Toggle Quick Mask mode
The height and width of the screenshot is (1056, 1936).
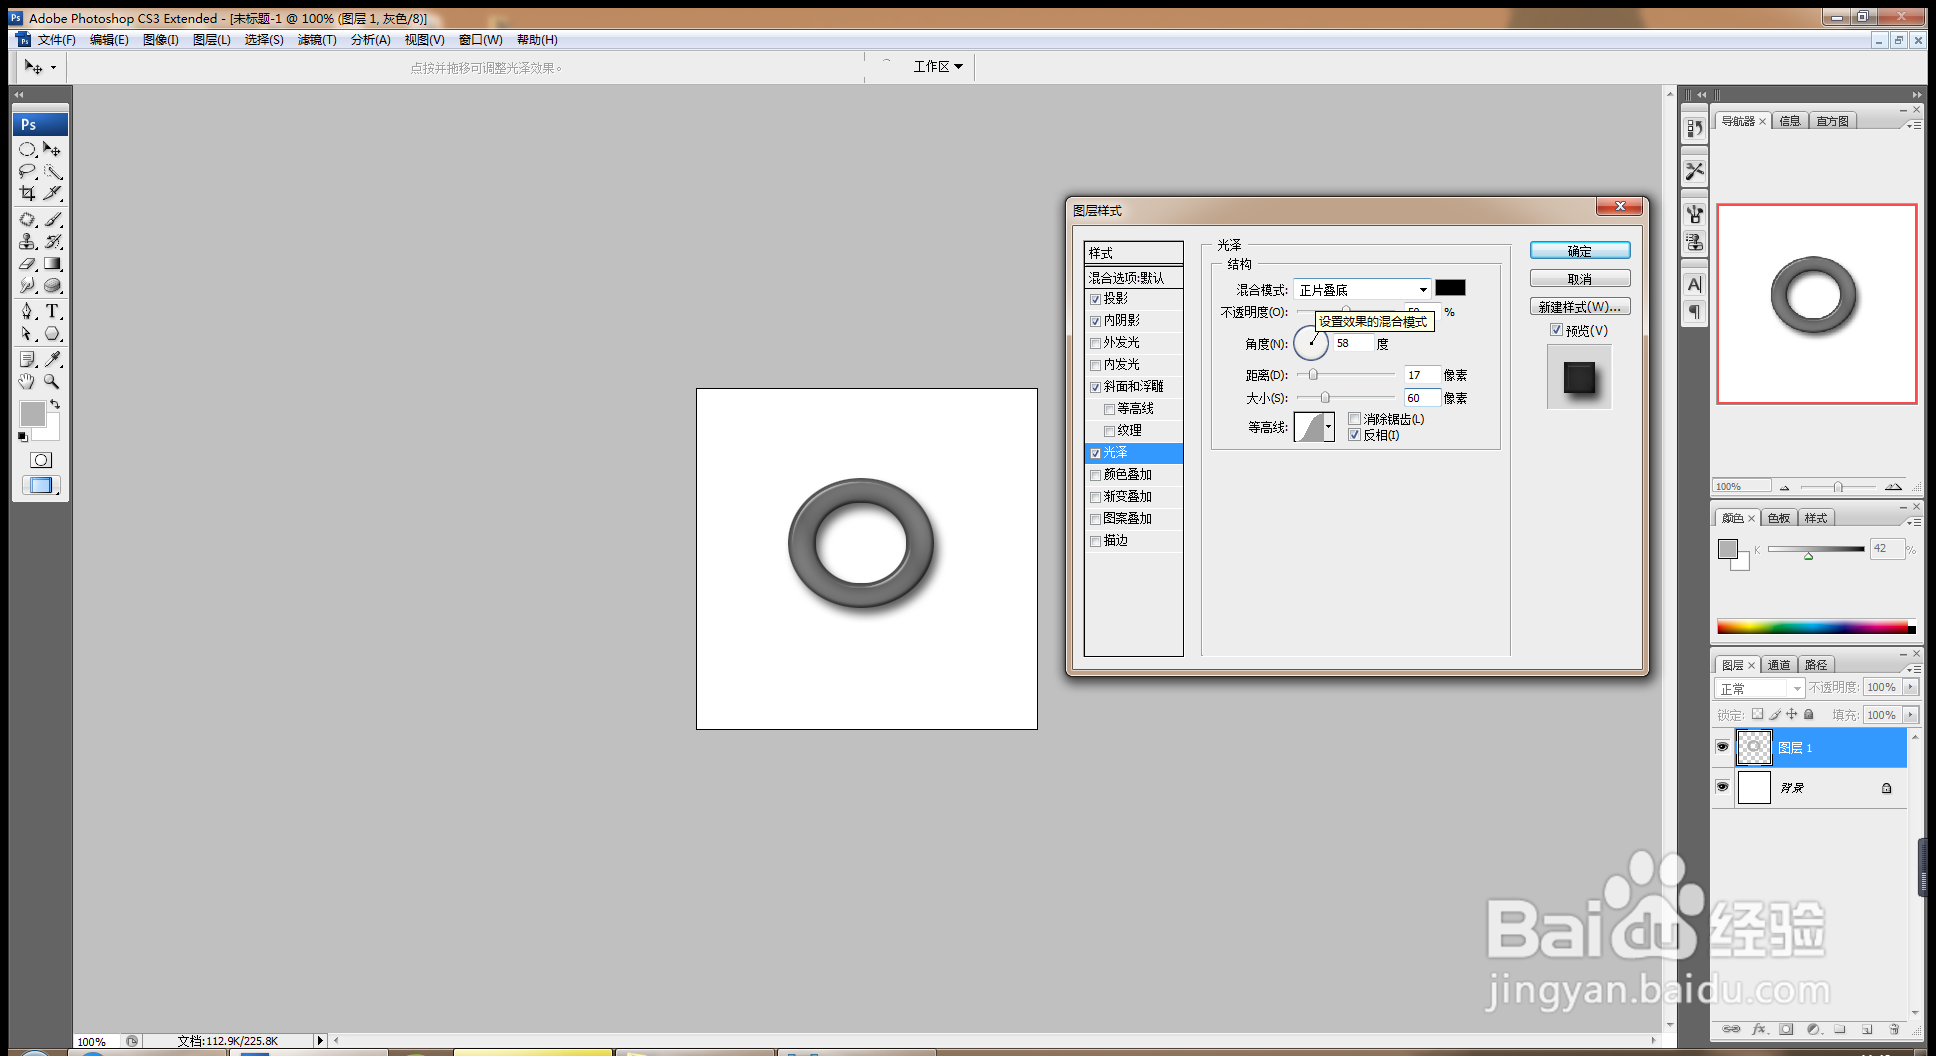pyautogui.click(x=40, y=460)
